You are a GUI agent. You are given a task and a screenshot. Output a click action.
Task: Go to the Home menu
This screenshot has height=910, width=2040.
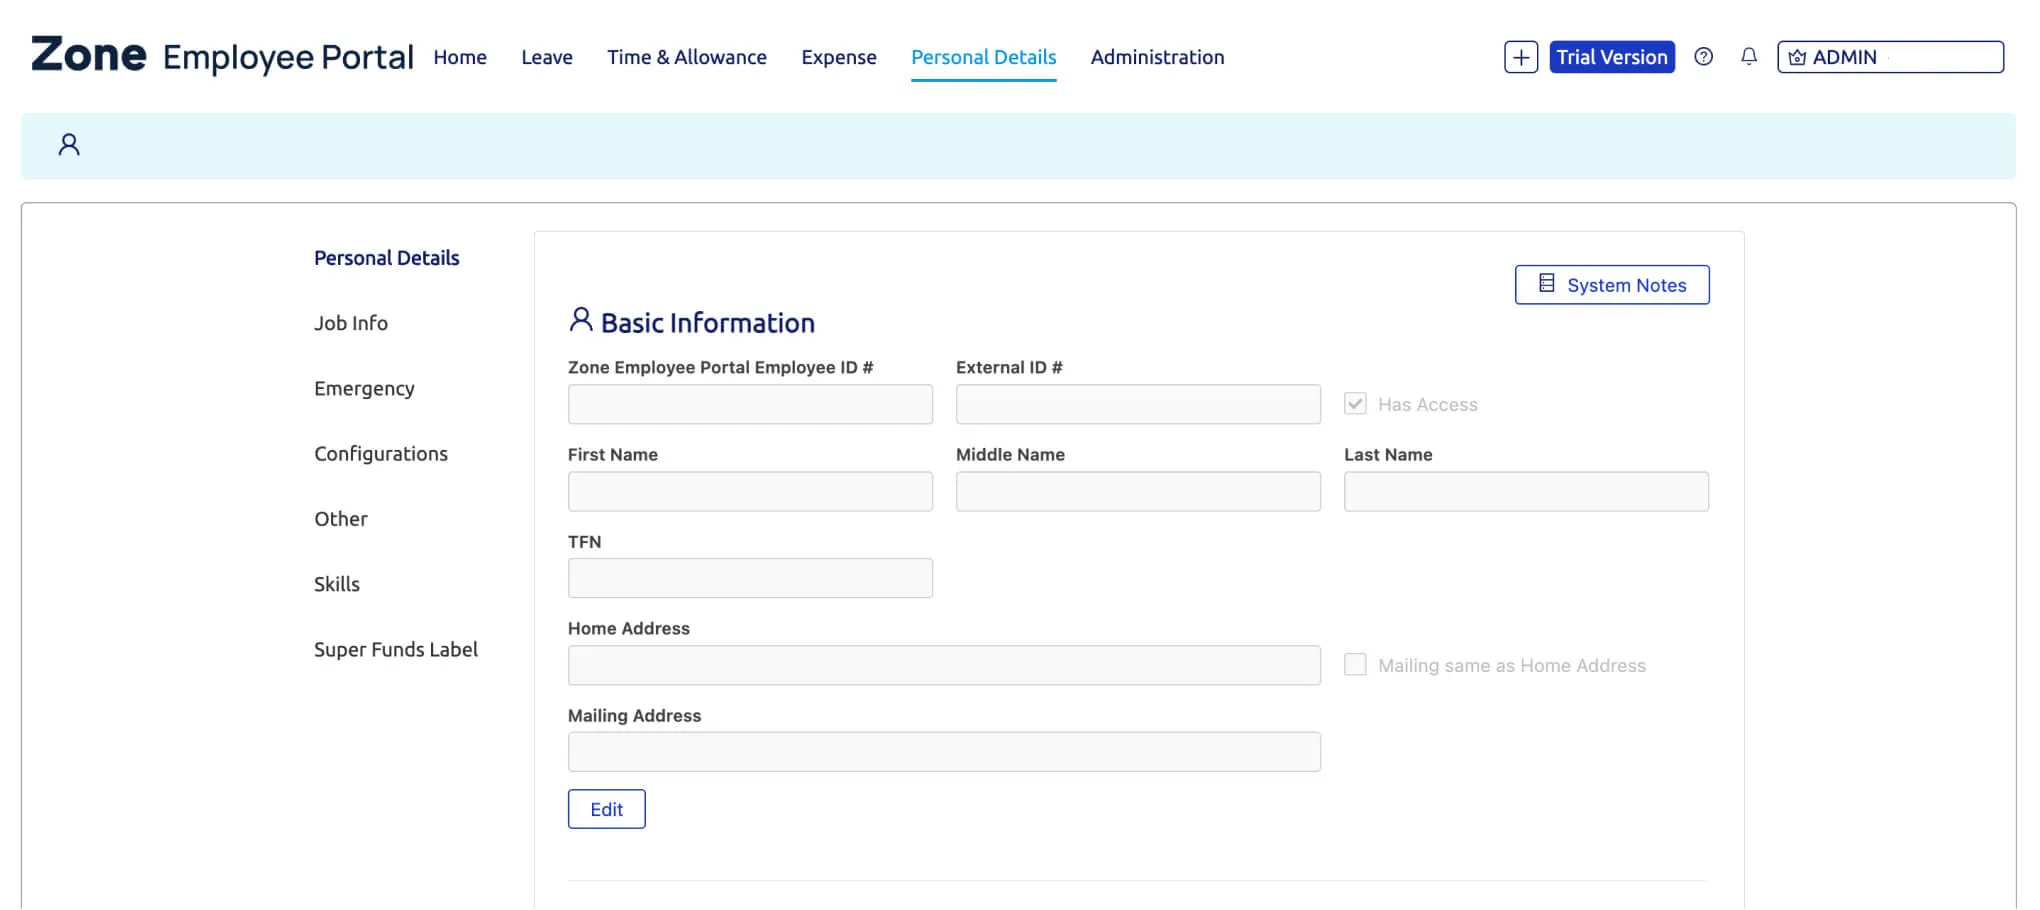pyautogui.click(x=460, y=57)
